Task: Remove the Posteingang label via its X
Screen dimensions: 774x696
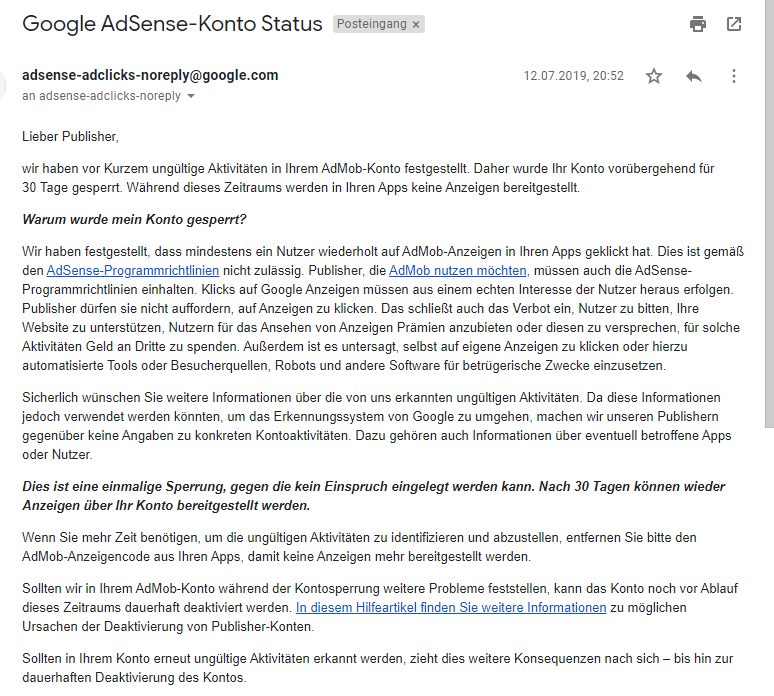Action: [416, 24]
